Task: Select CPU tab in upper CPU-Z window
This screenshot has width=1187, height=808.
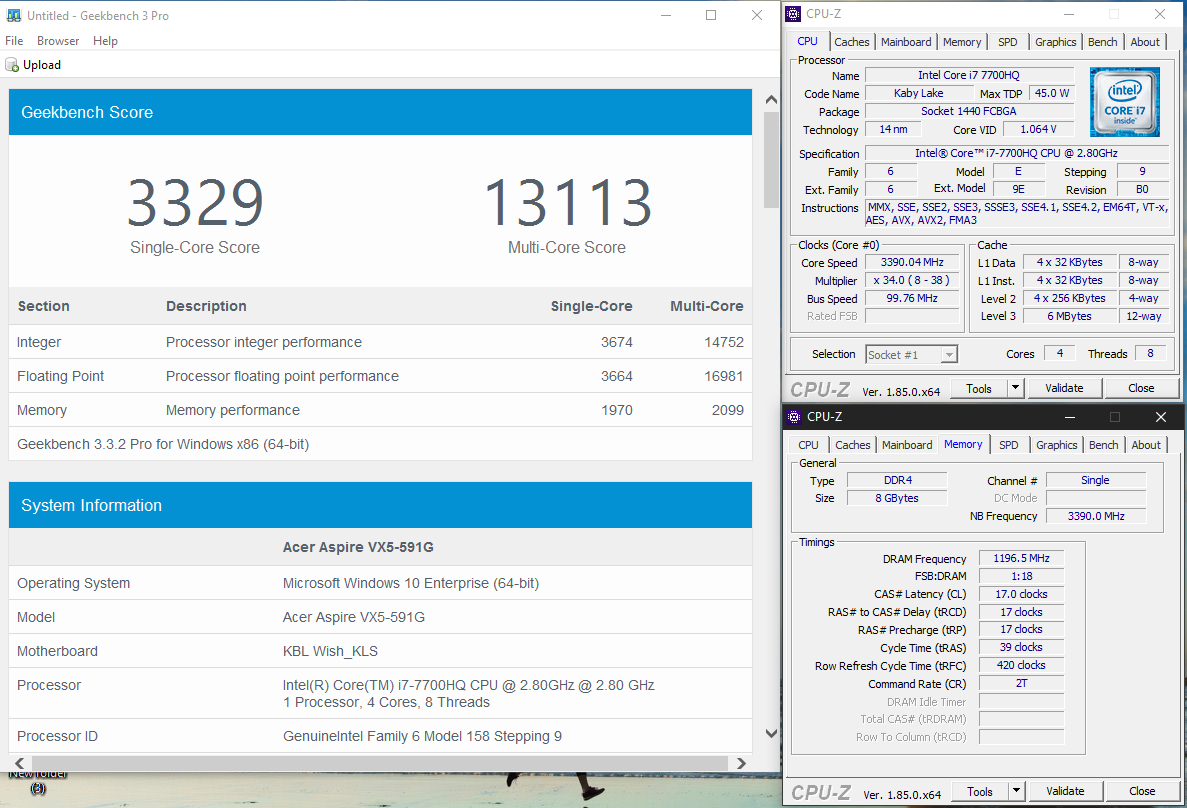Action: [808, 42]
